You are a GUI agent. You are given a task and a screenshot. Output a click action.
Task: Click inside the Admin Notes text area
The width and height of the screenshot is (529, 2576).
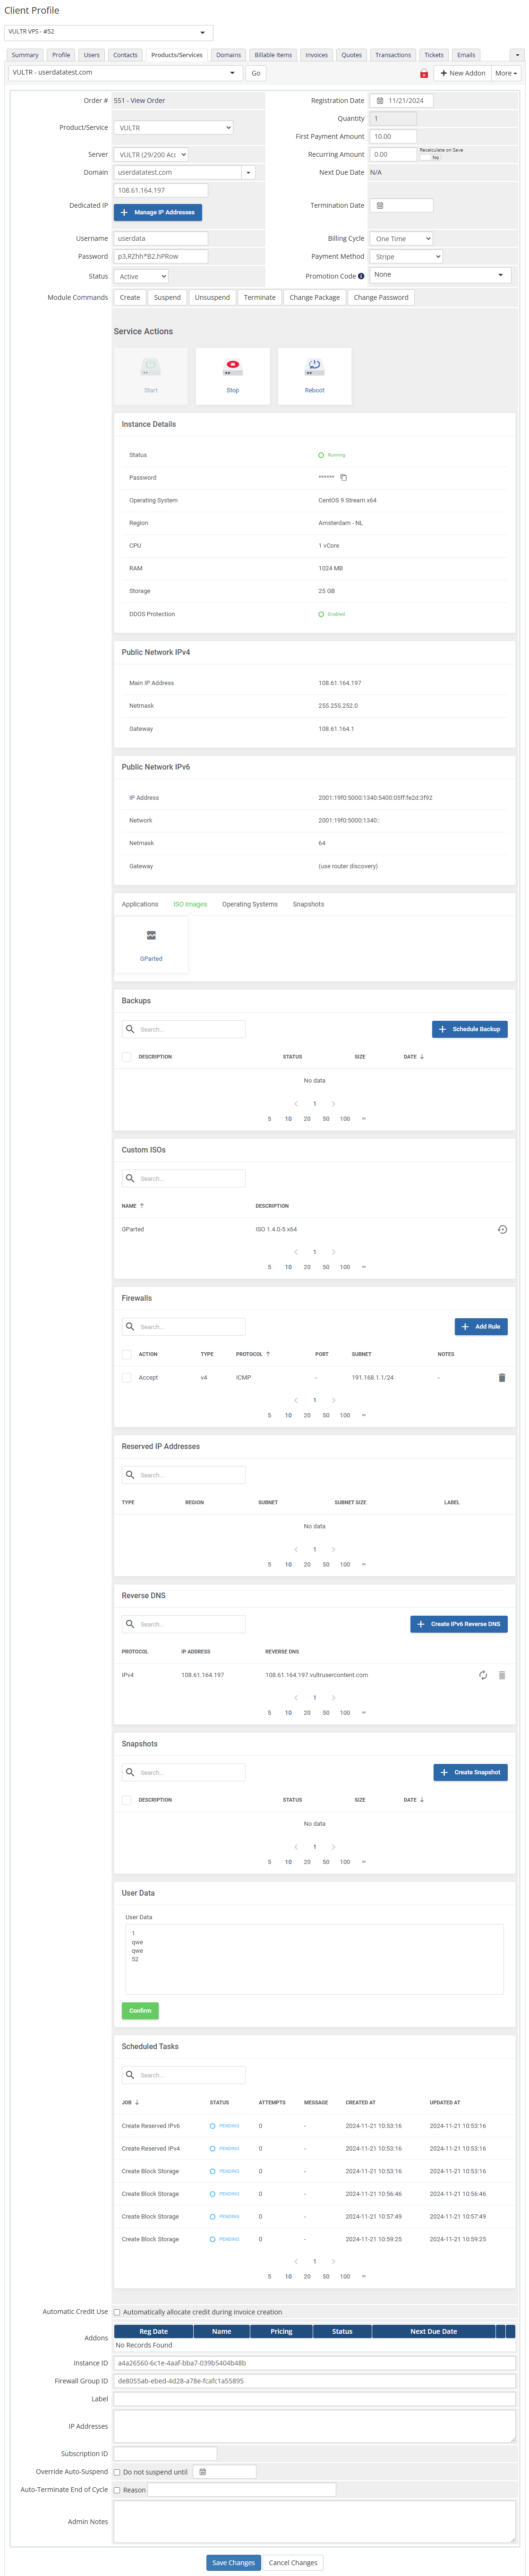click(315, 2522)
